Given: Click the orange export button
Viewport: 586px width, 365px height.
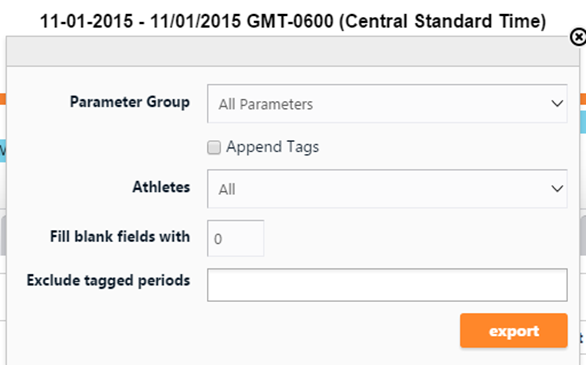Looking at the screenshot, I should tap(513, 331).
